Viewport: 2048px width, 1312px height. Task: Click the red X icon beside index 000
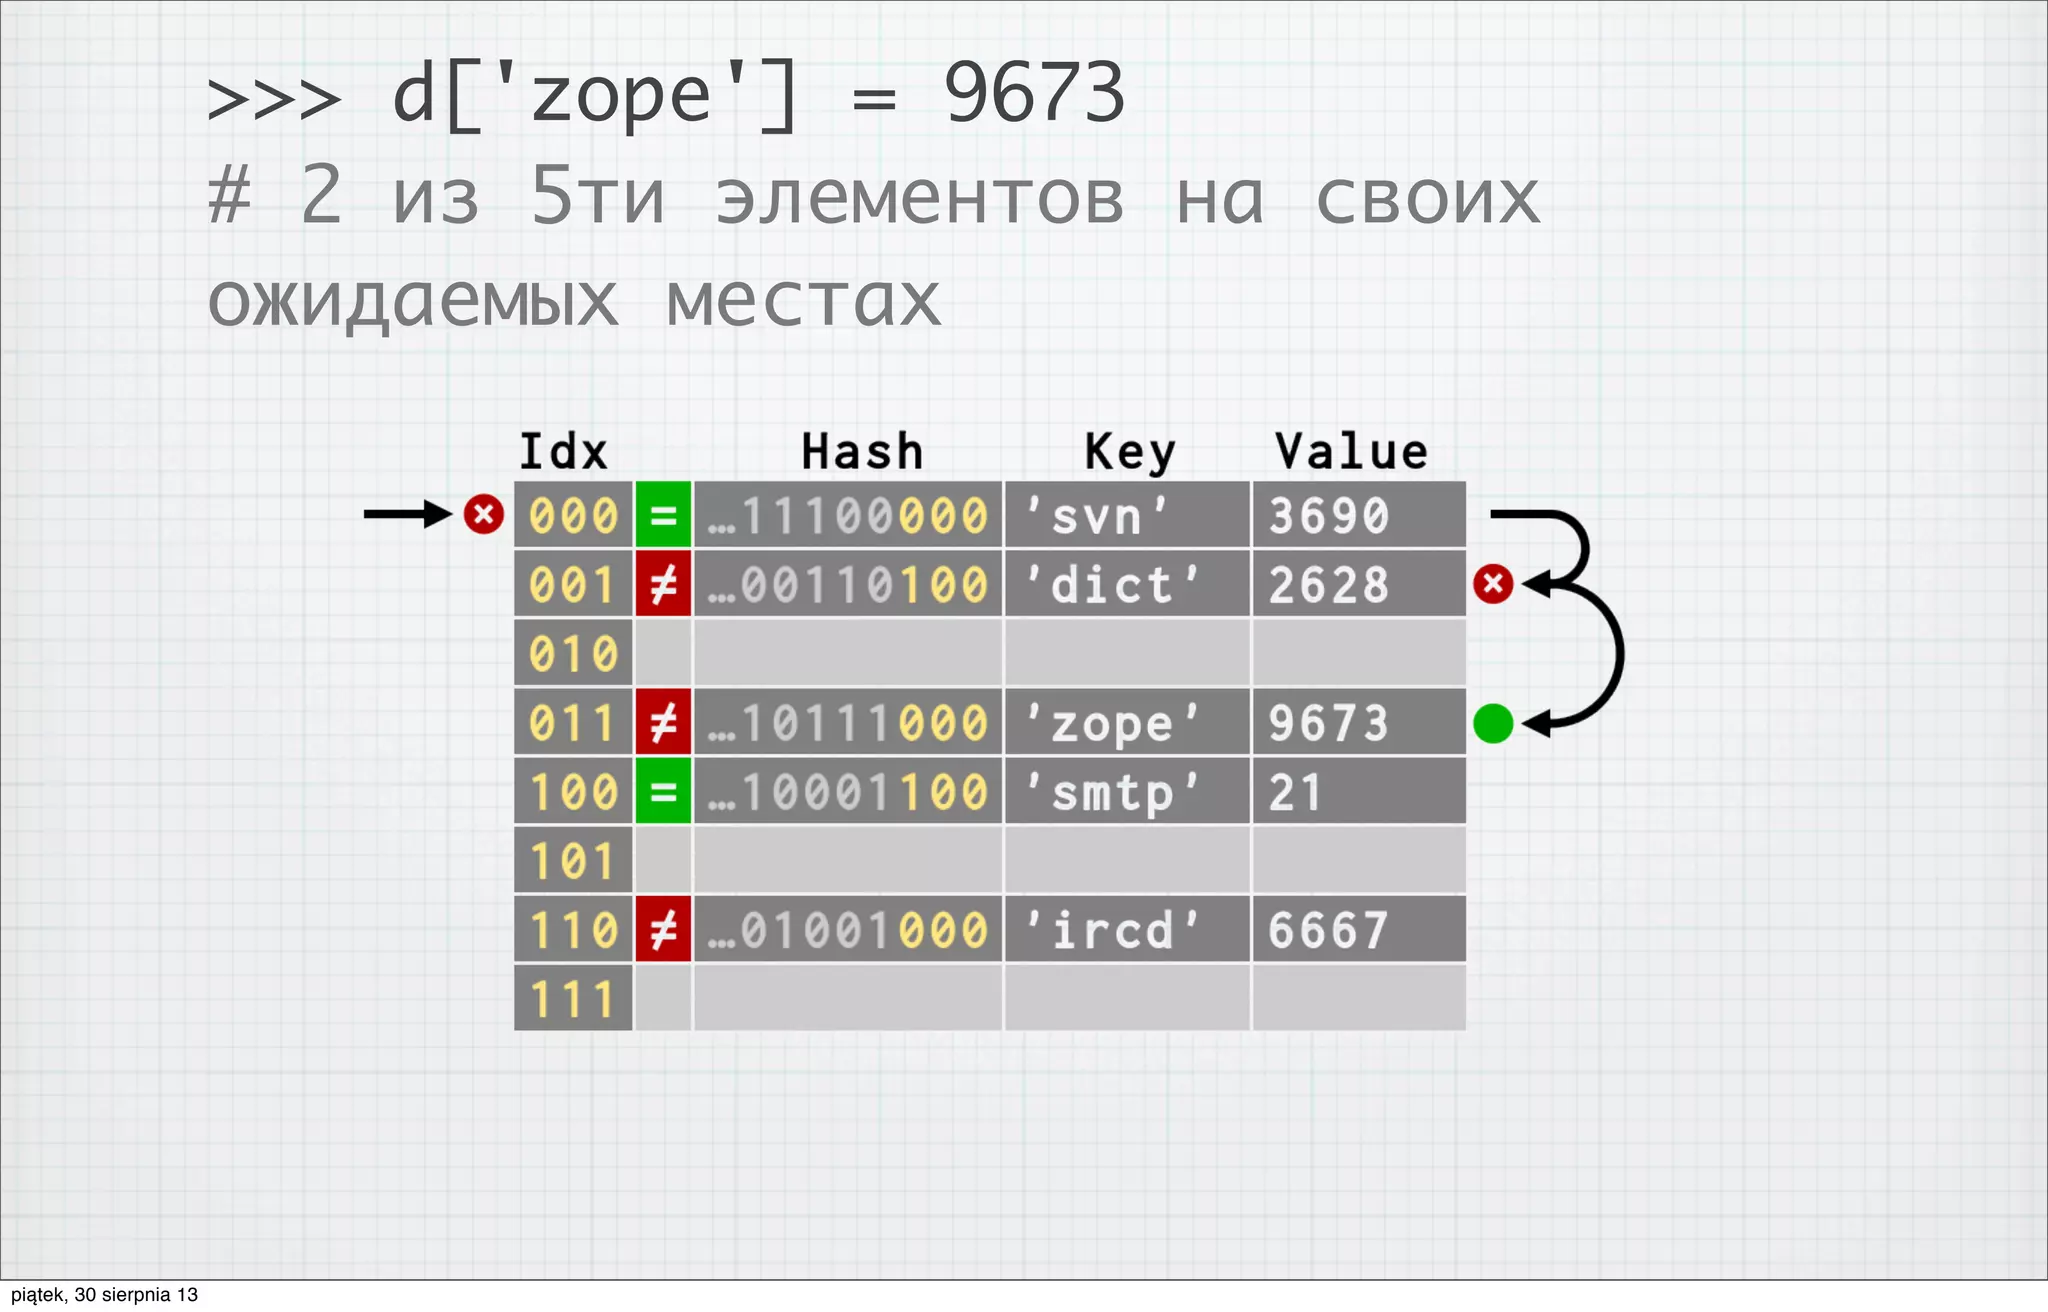pyautogui.click(x=483, y=514)
